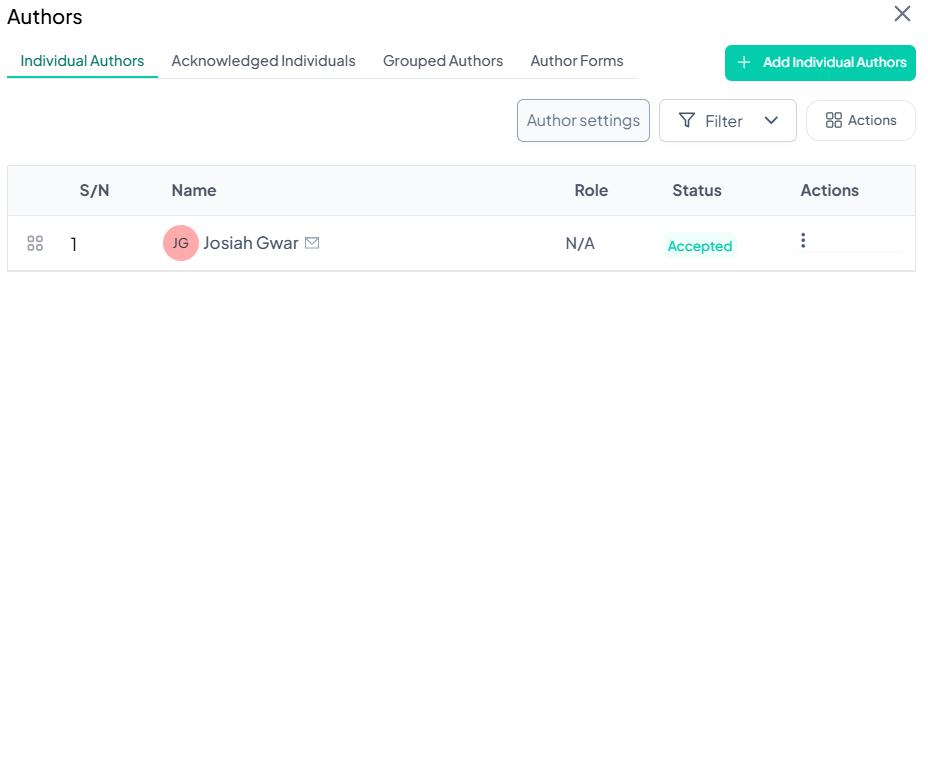Click the Status column header
928x765 pixels.
(x=697, y=190)
